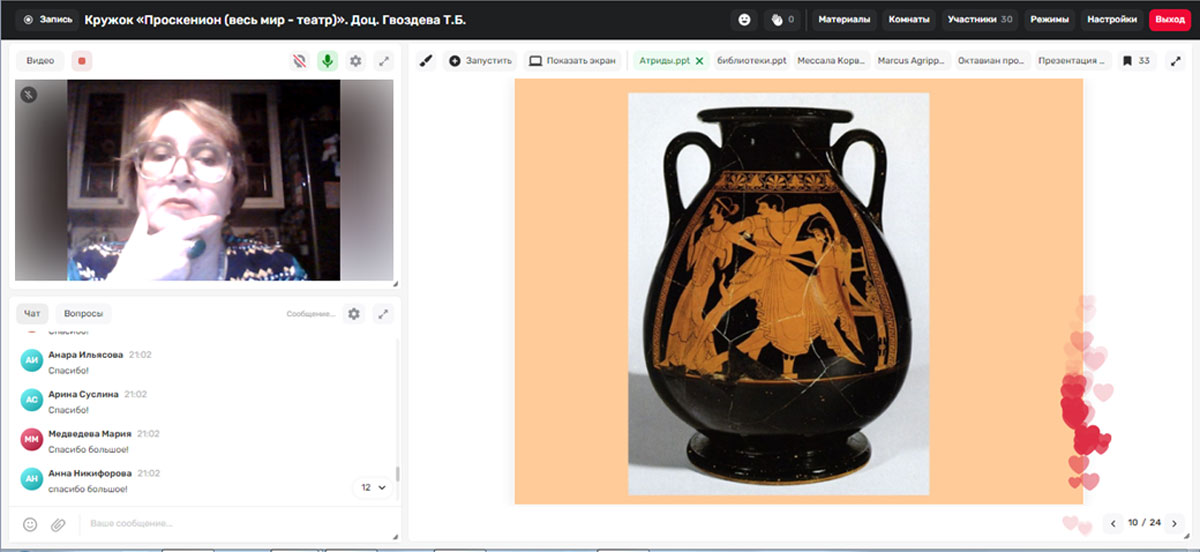The width and height of the screenshot is (1200, 552).
Task: Switch to the Marcus Agripp... tab
Action: click(x=912, y=61)
